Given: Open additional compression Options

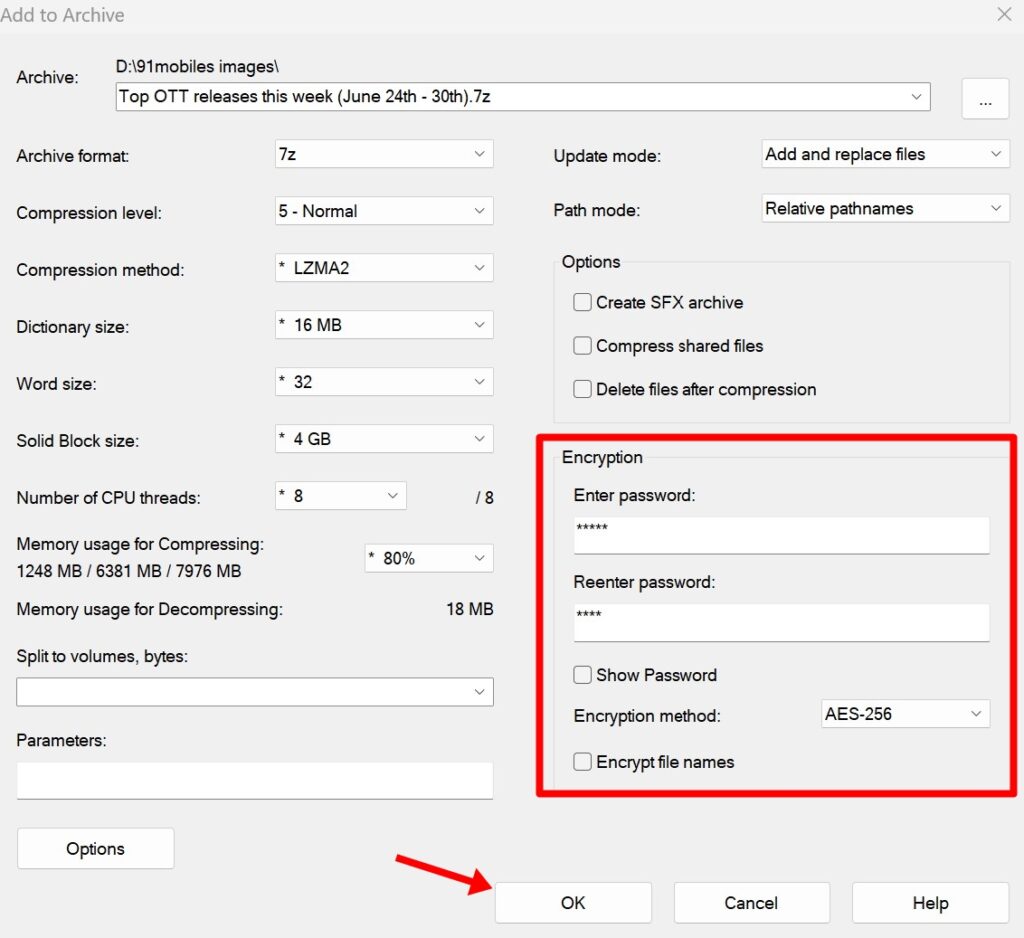Looking at the screenshot, I should tap(95, 848).
